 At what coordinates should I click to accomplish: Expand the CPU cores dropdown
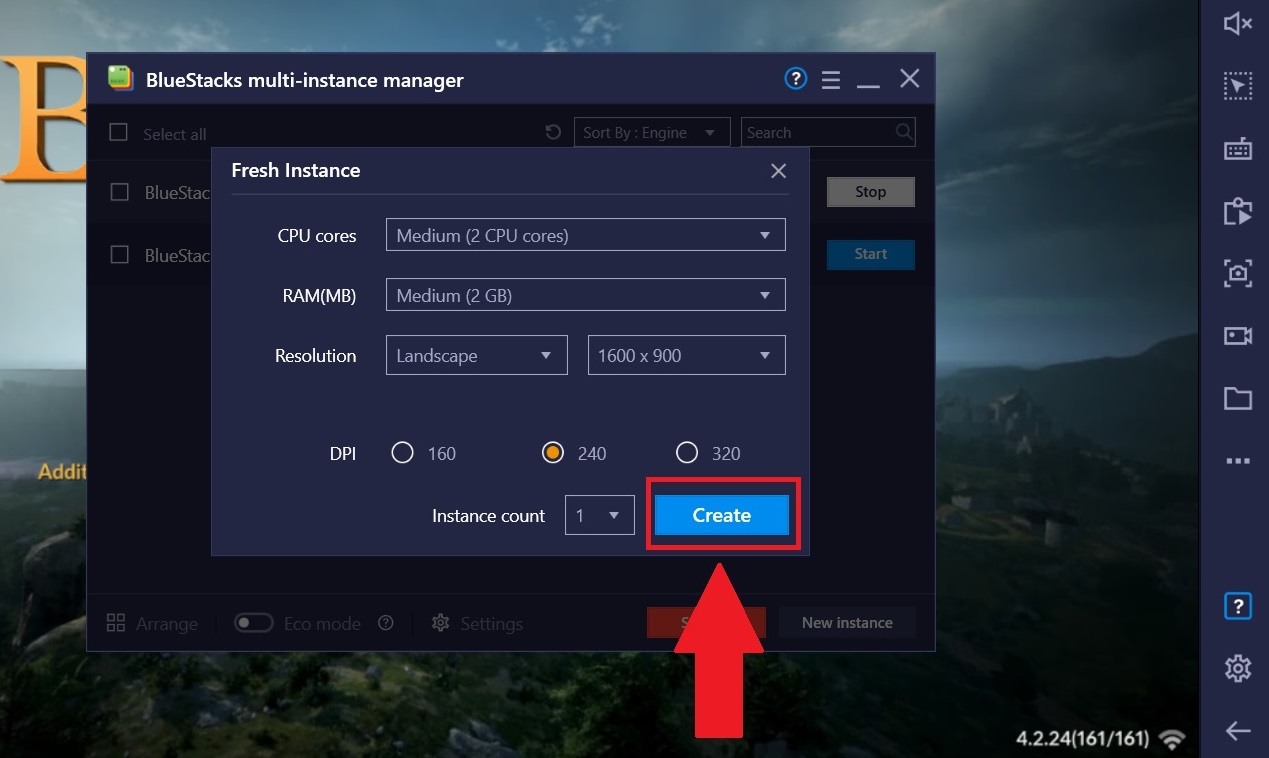585,236
